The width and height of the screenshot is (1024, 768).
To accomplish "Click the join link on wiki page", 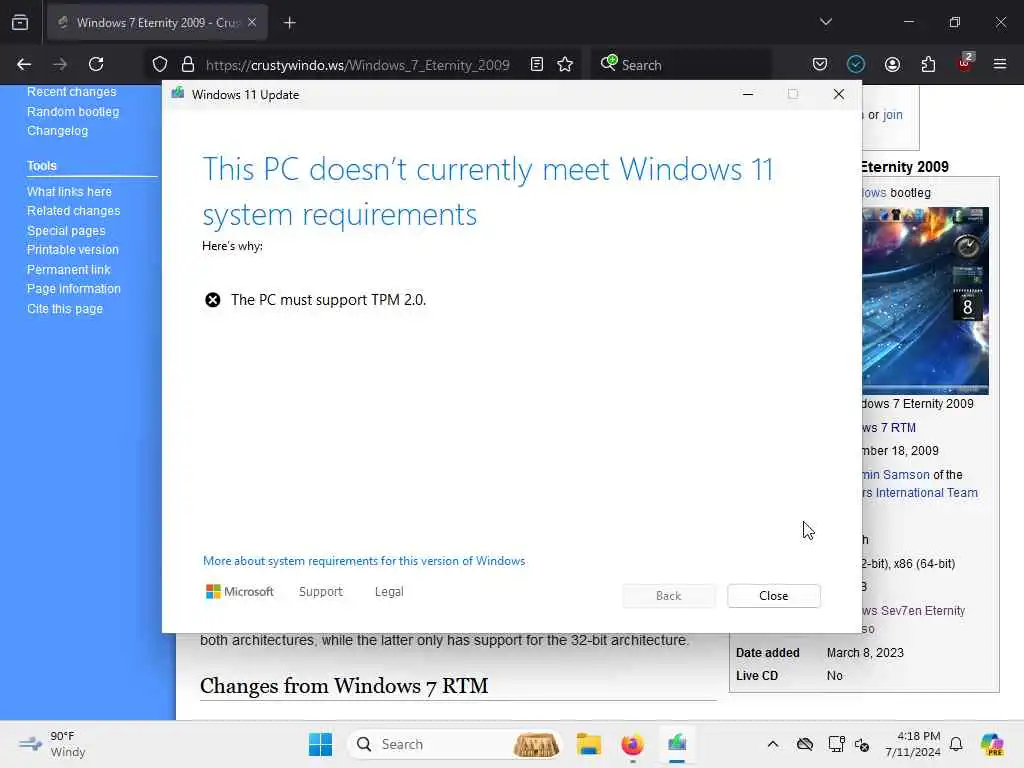I will click(x=893, y=115).
